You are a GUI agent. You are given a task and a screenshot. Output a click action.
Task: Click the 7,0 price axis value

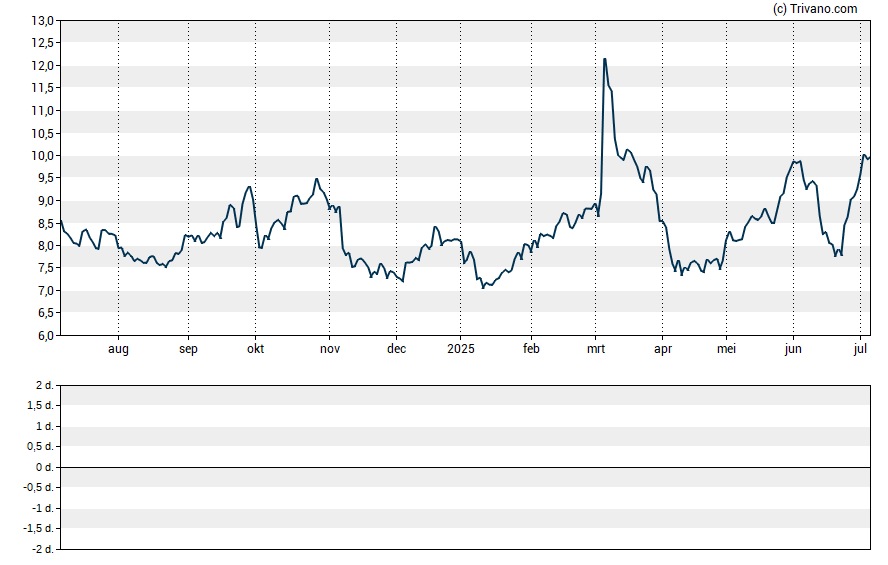point(46,291)
